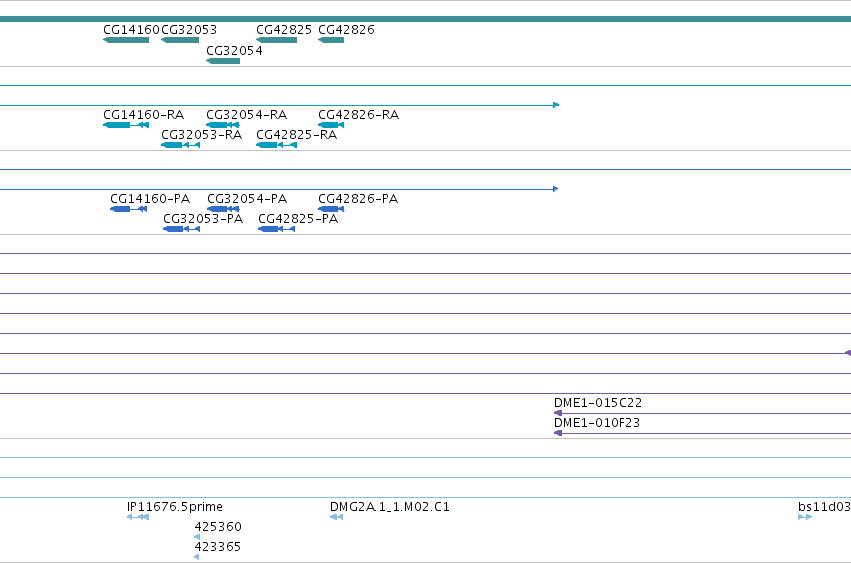Click the CG14160-RA label

(144, 115)
